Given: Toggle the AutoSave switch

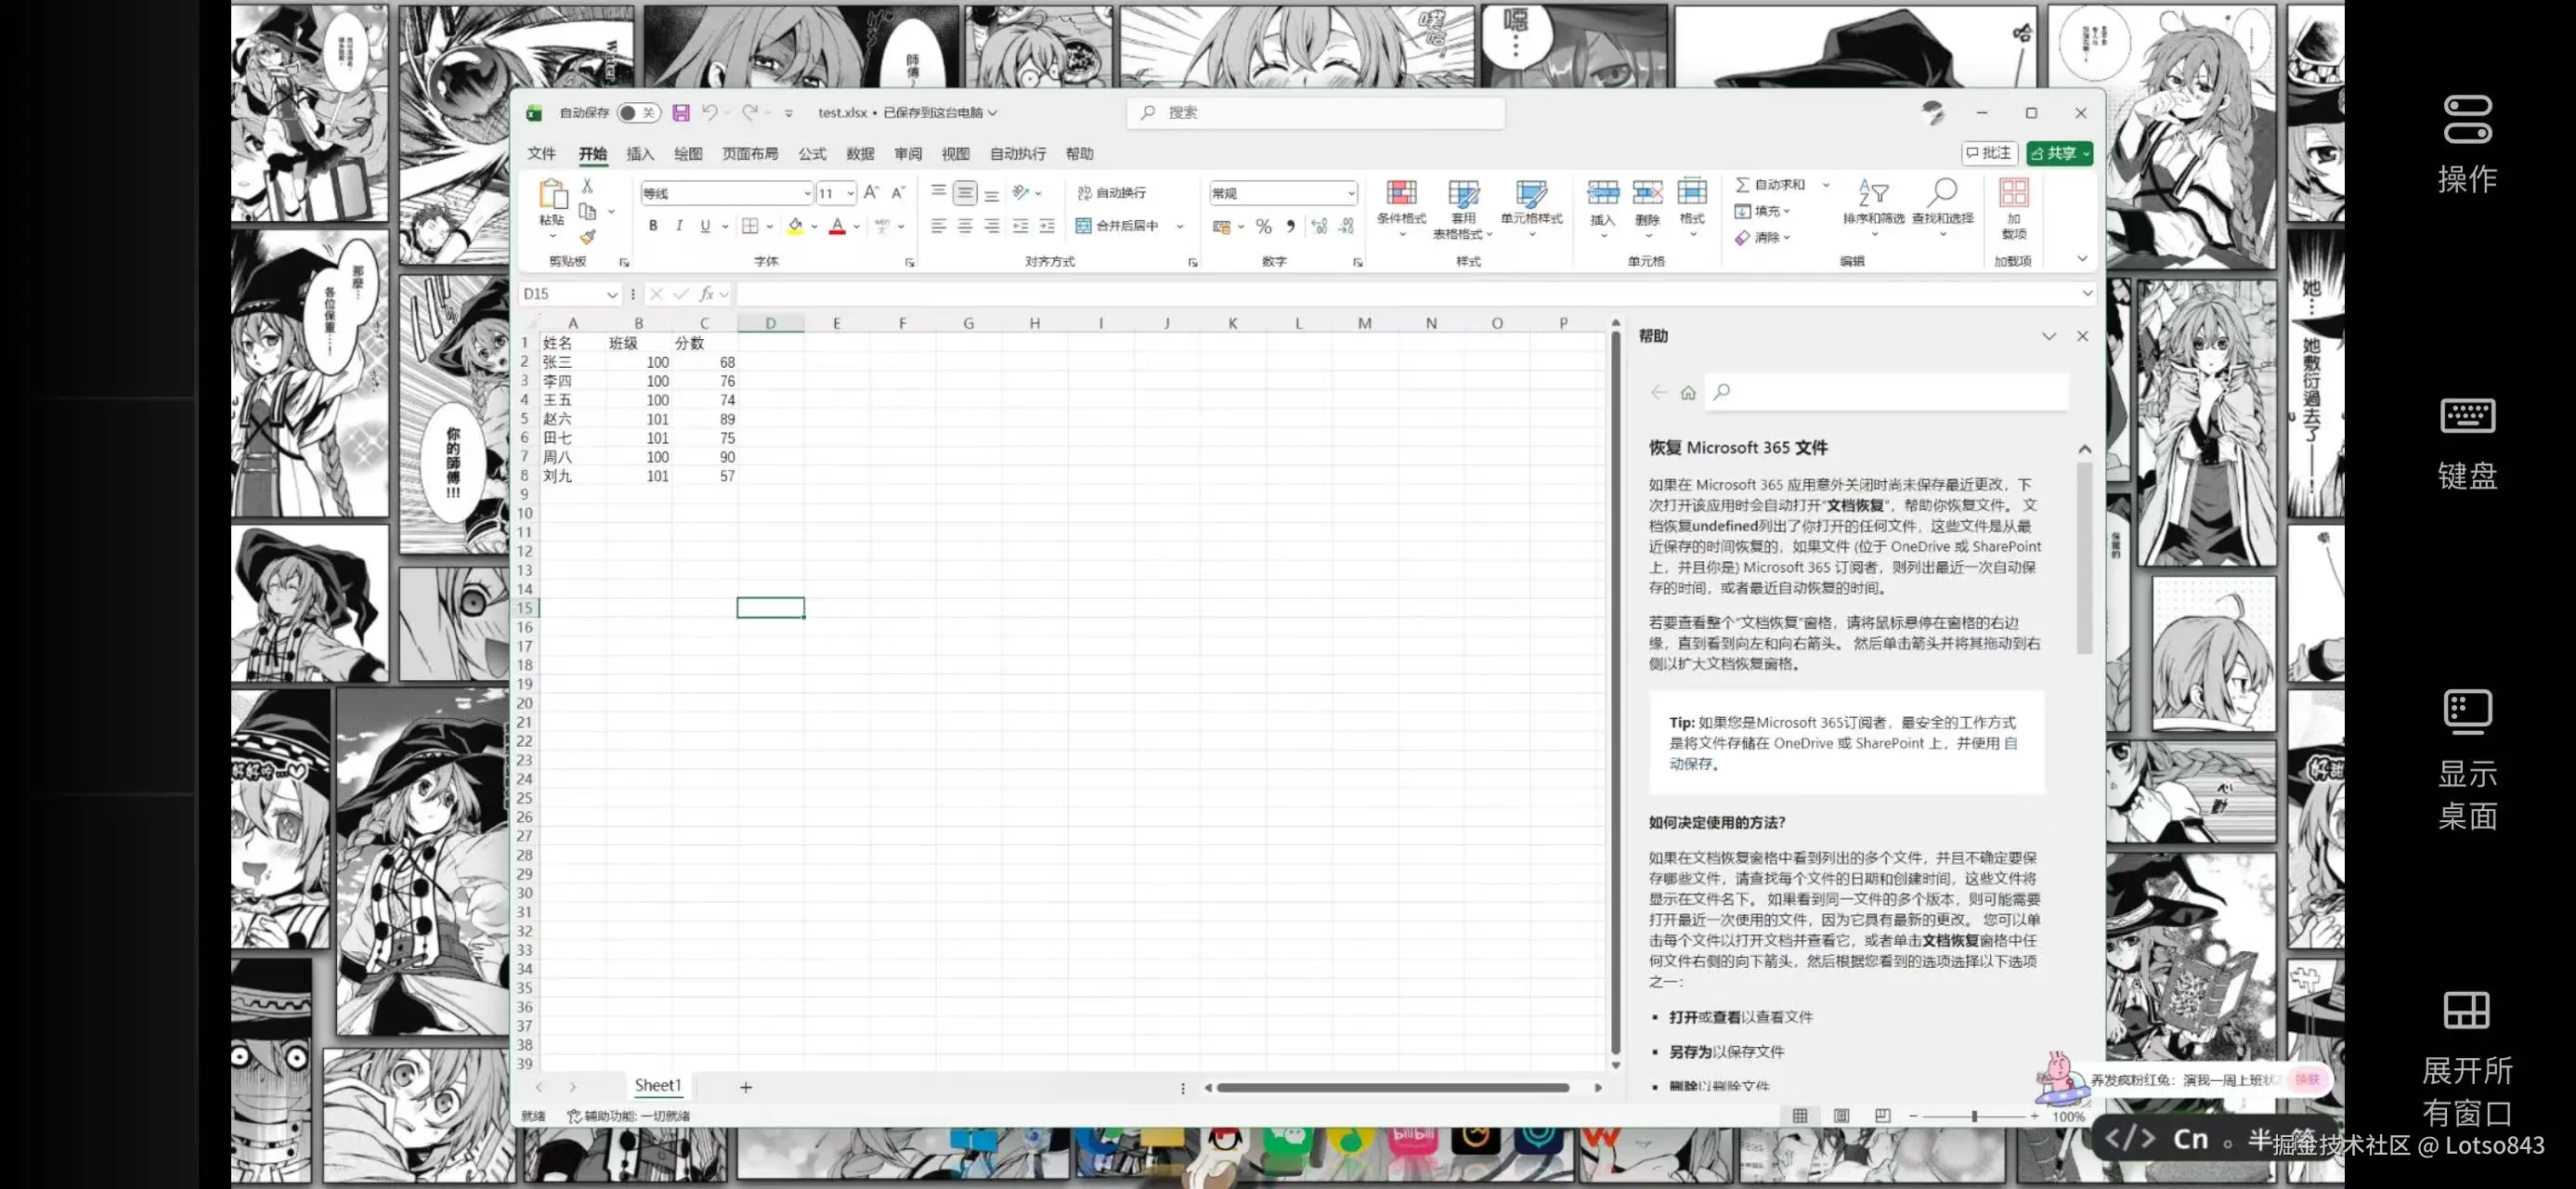Looking at the screenshot, I should (x=637, y=113).
